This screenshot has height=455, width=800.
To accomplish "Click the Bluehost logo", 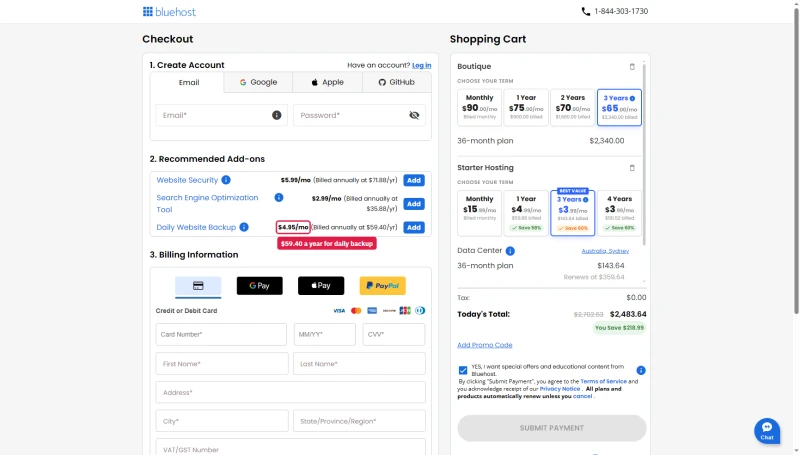I will tap(169, 12).
